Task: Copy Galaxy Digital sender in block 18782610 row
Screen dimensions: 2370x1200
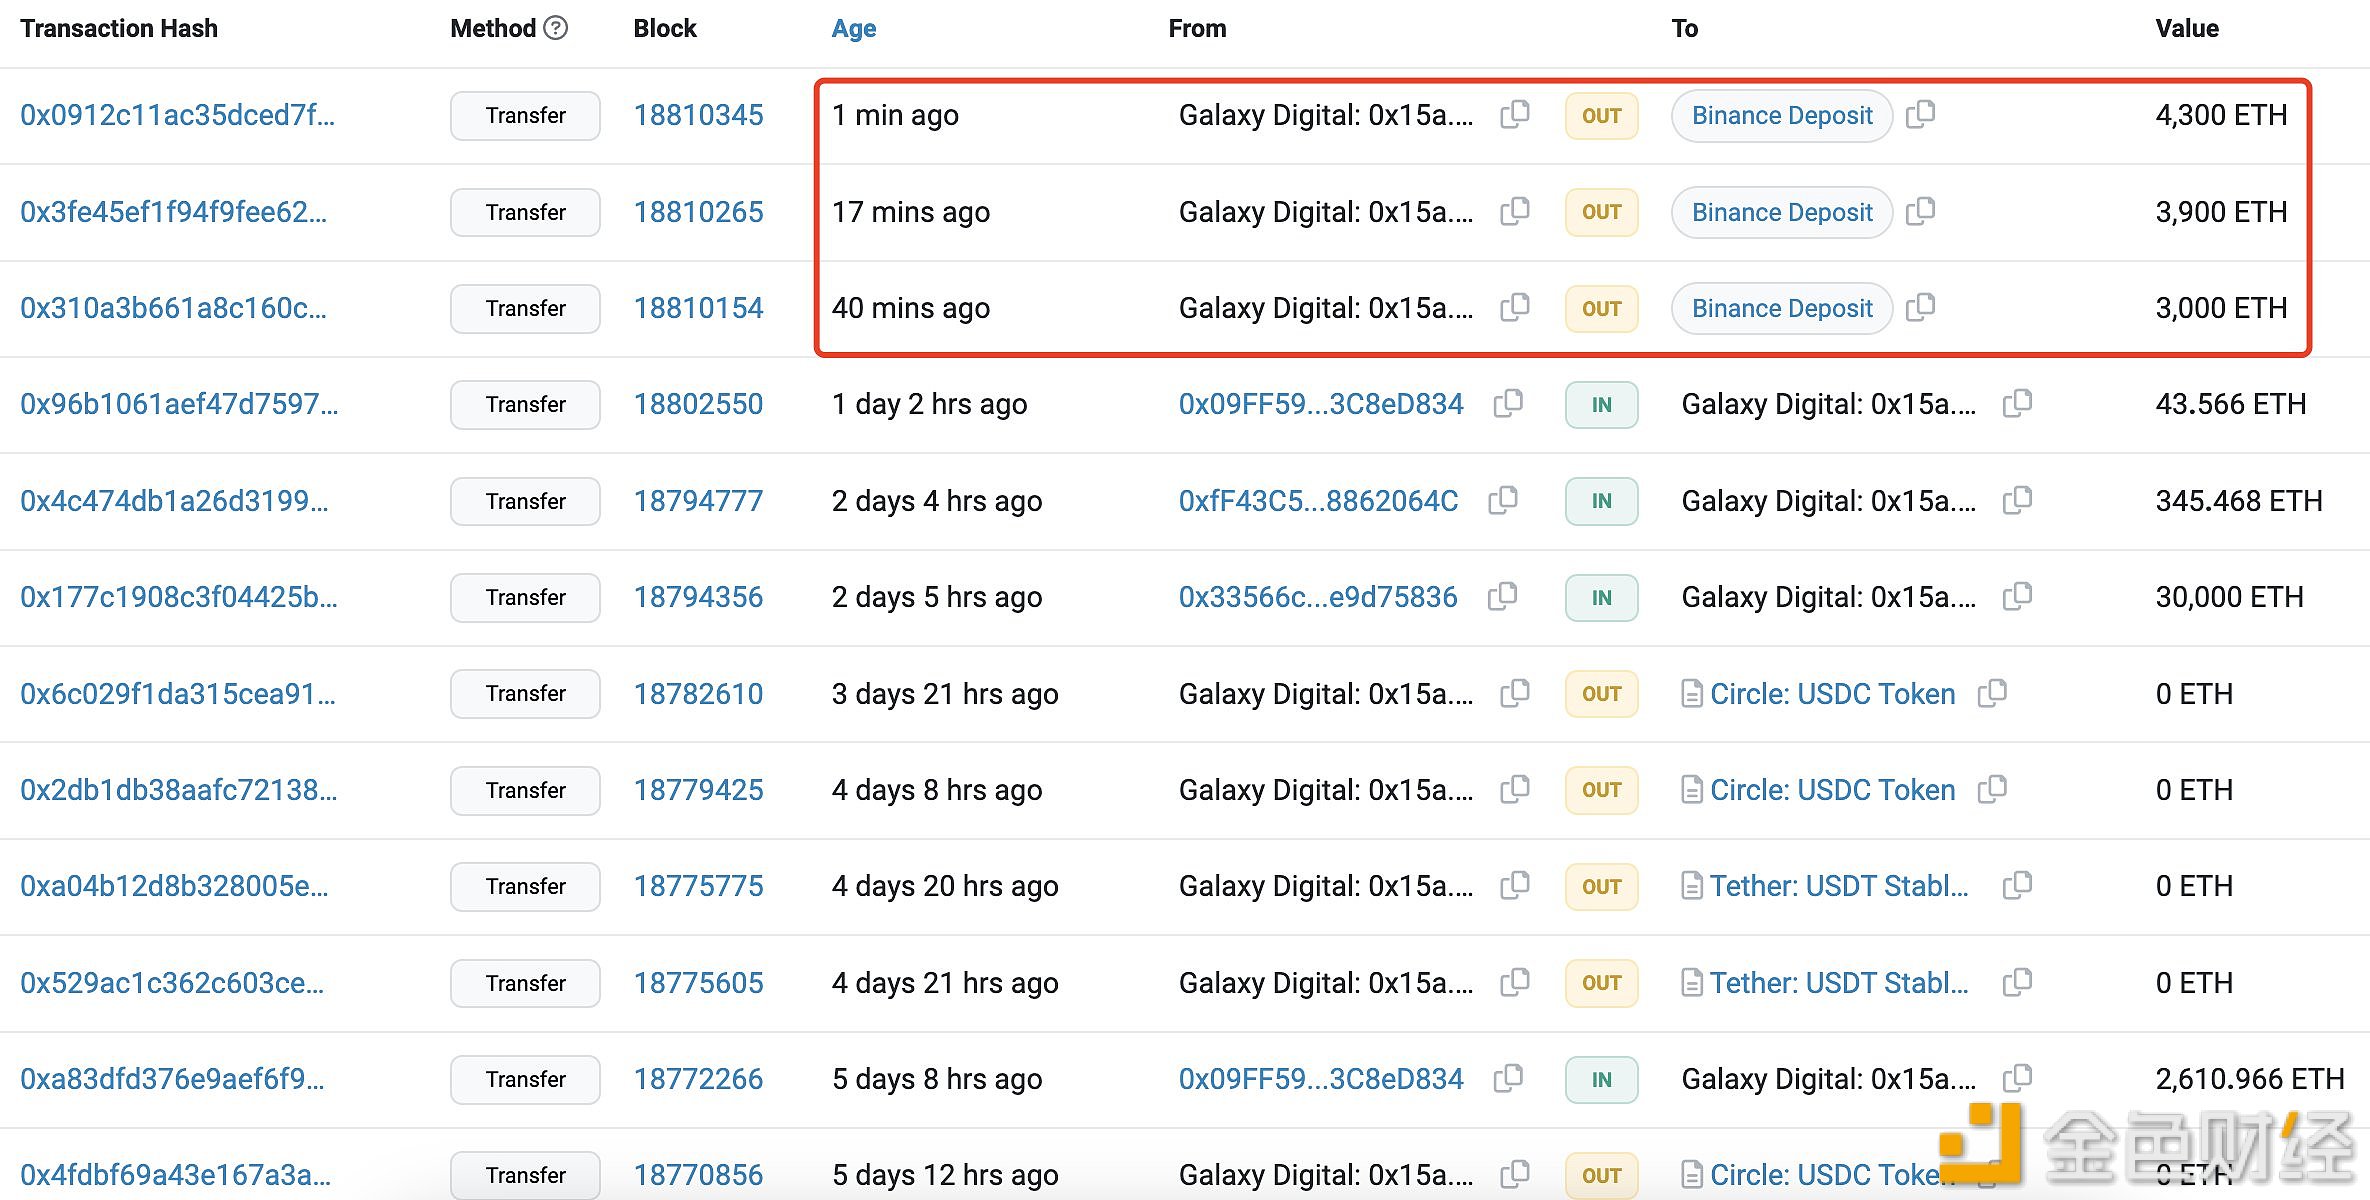Action: (x=1515, y=692)
